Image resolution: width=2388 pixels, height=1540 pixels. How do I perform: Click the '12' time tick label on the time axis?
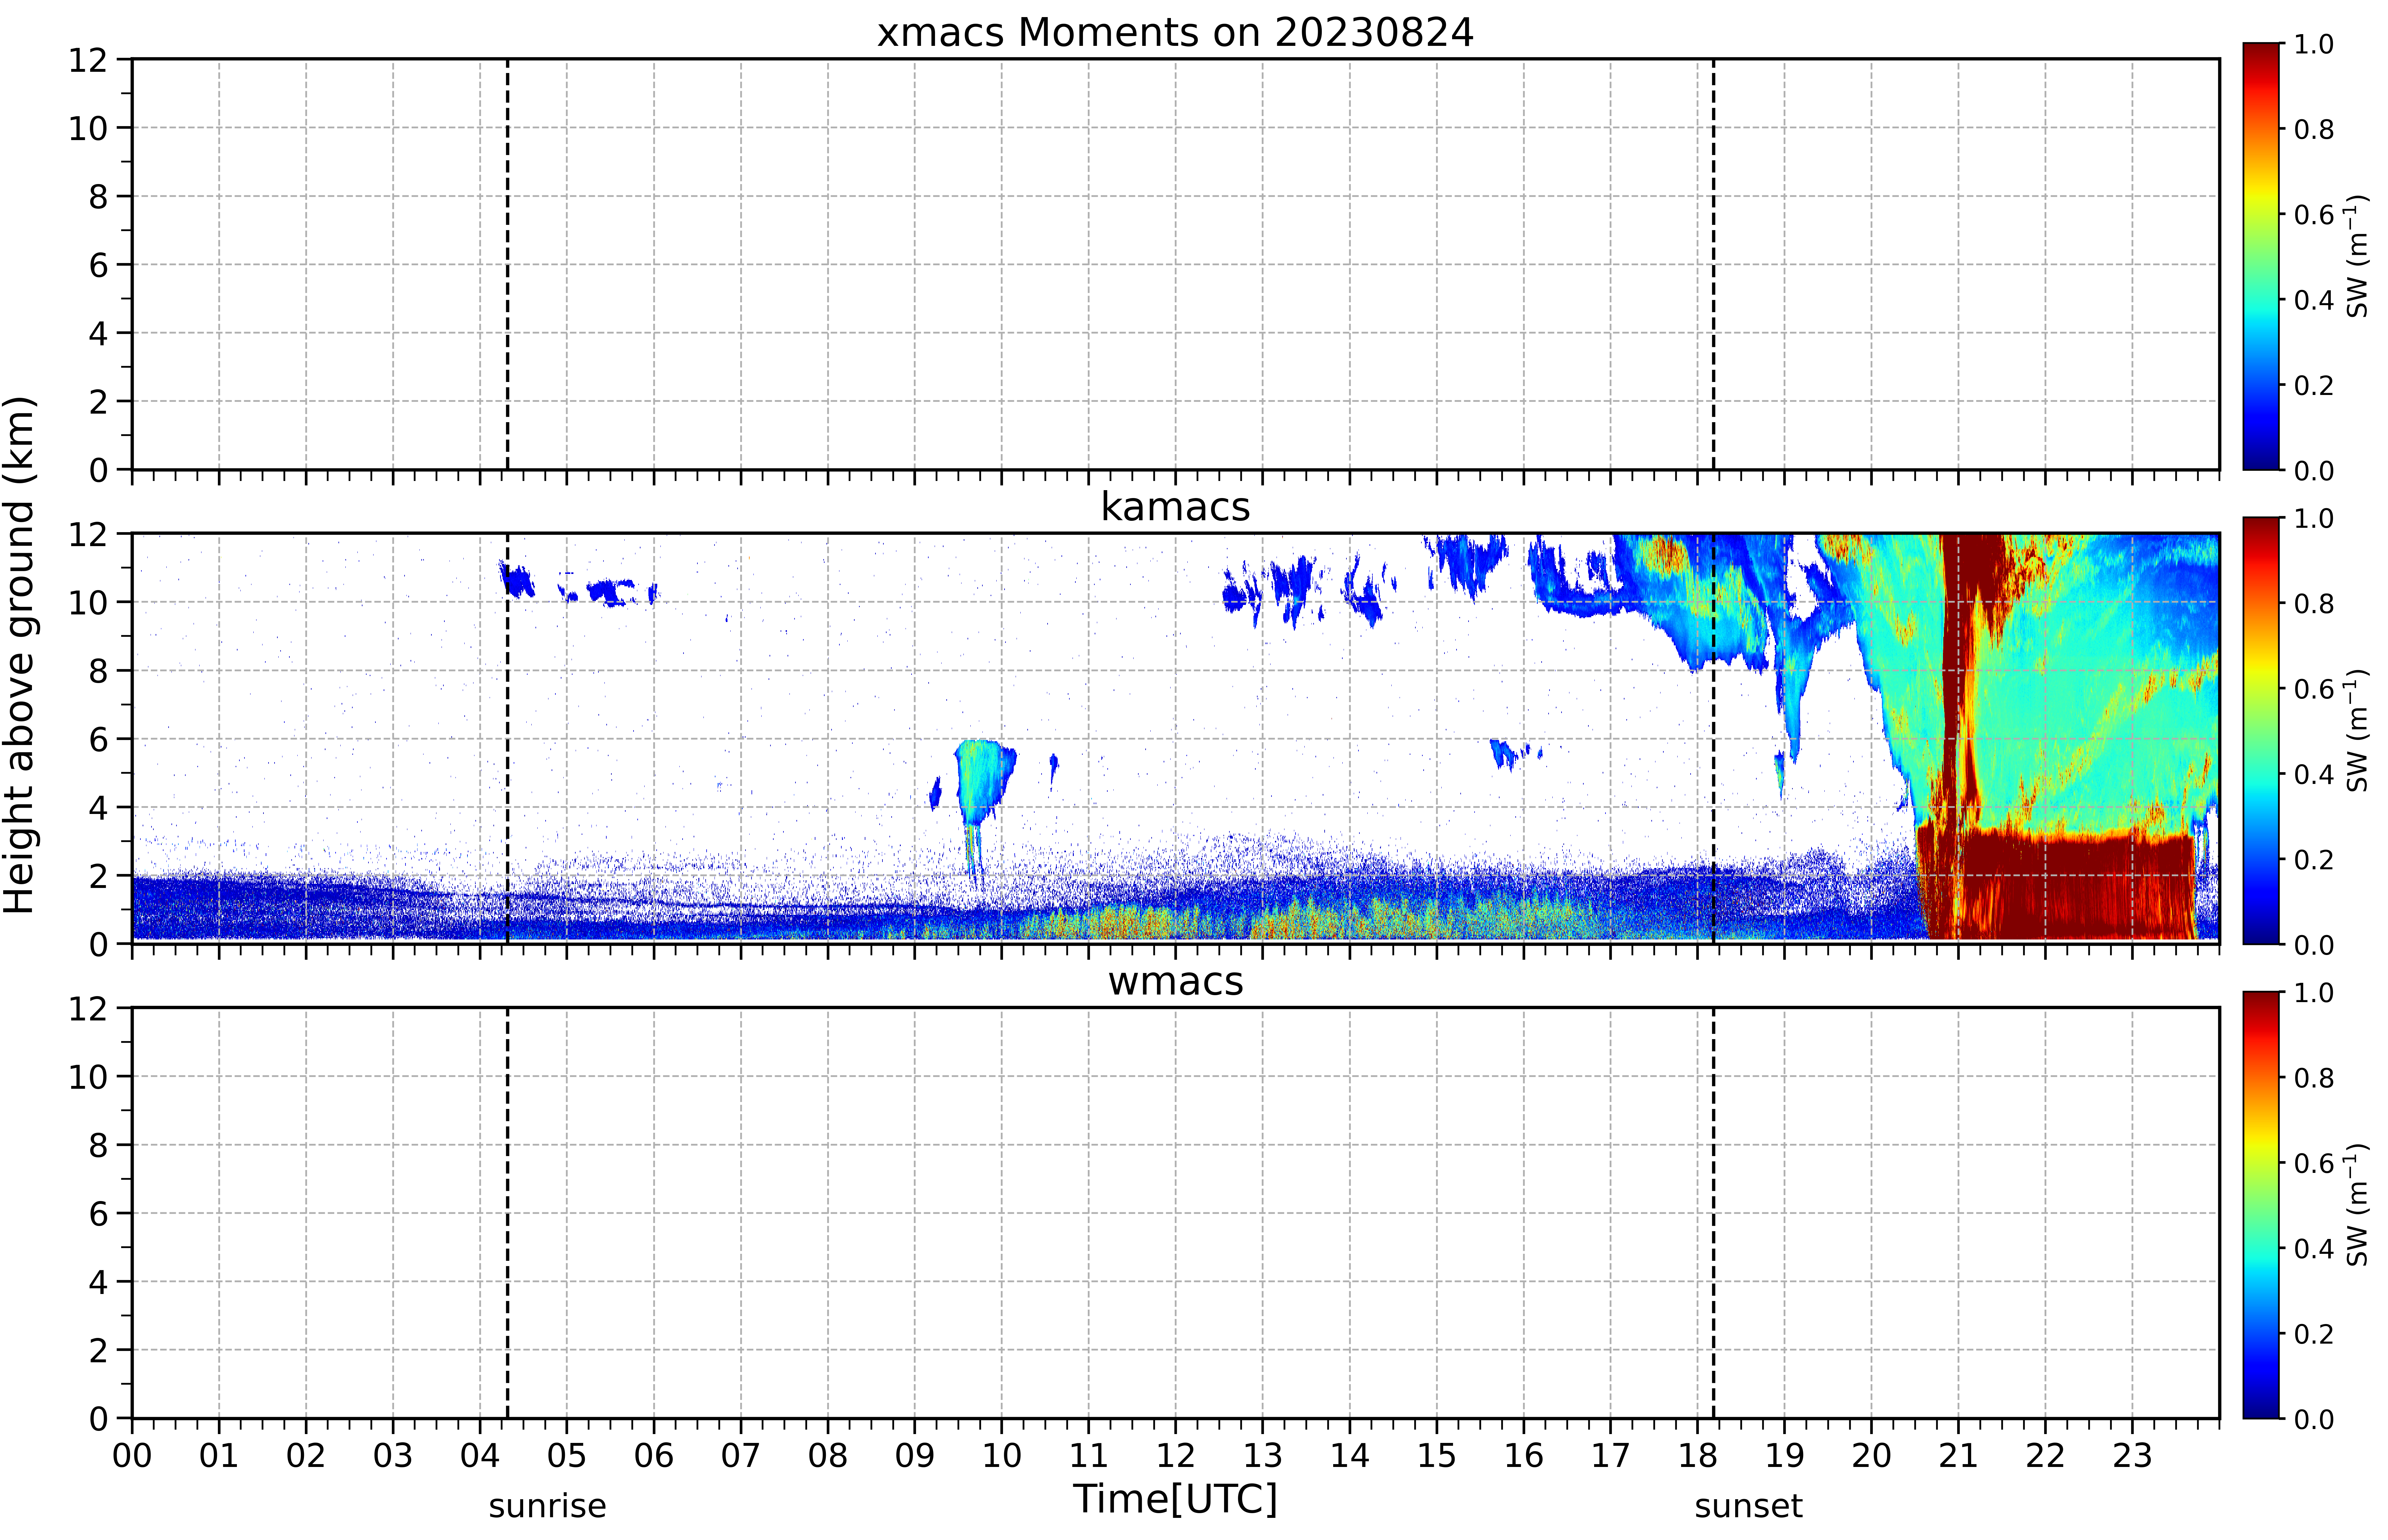(x=1176, y=1456)
